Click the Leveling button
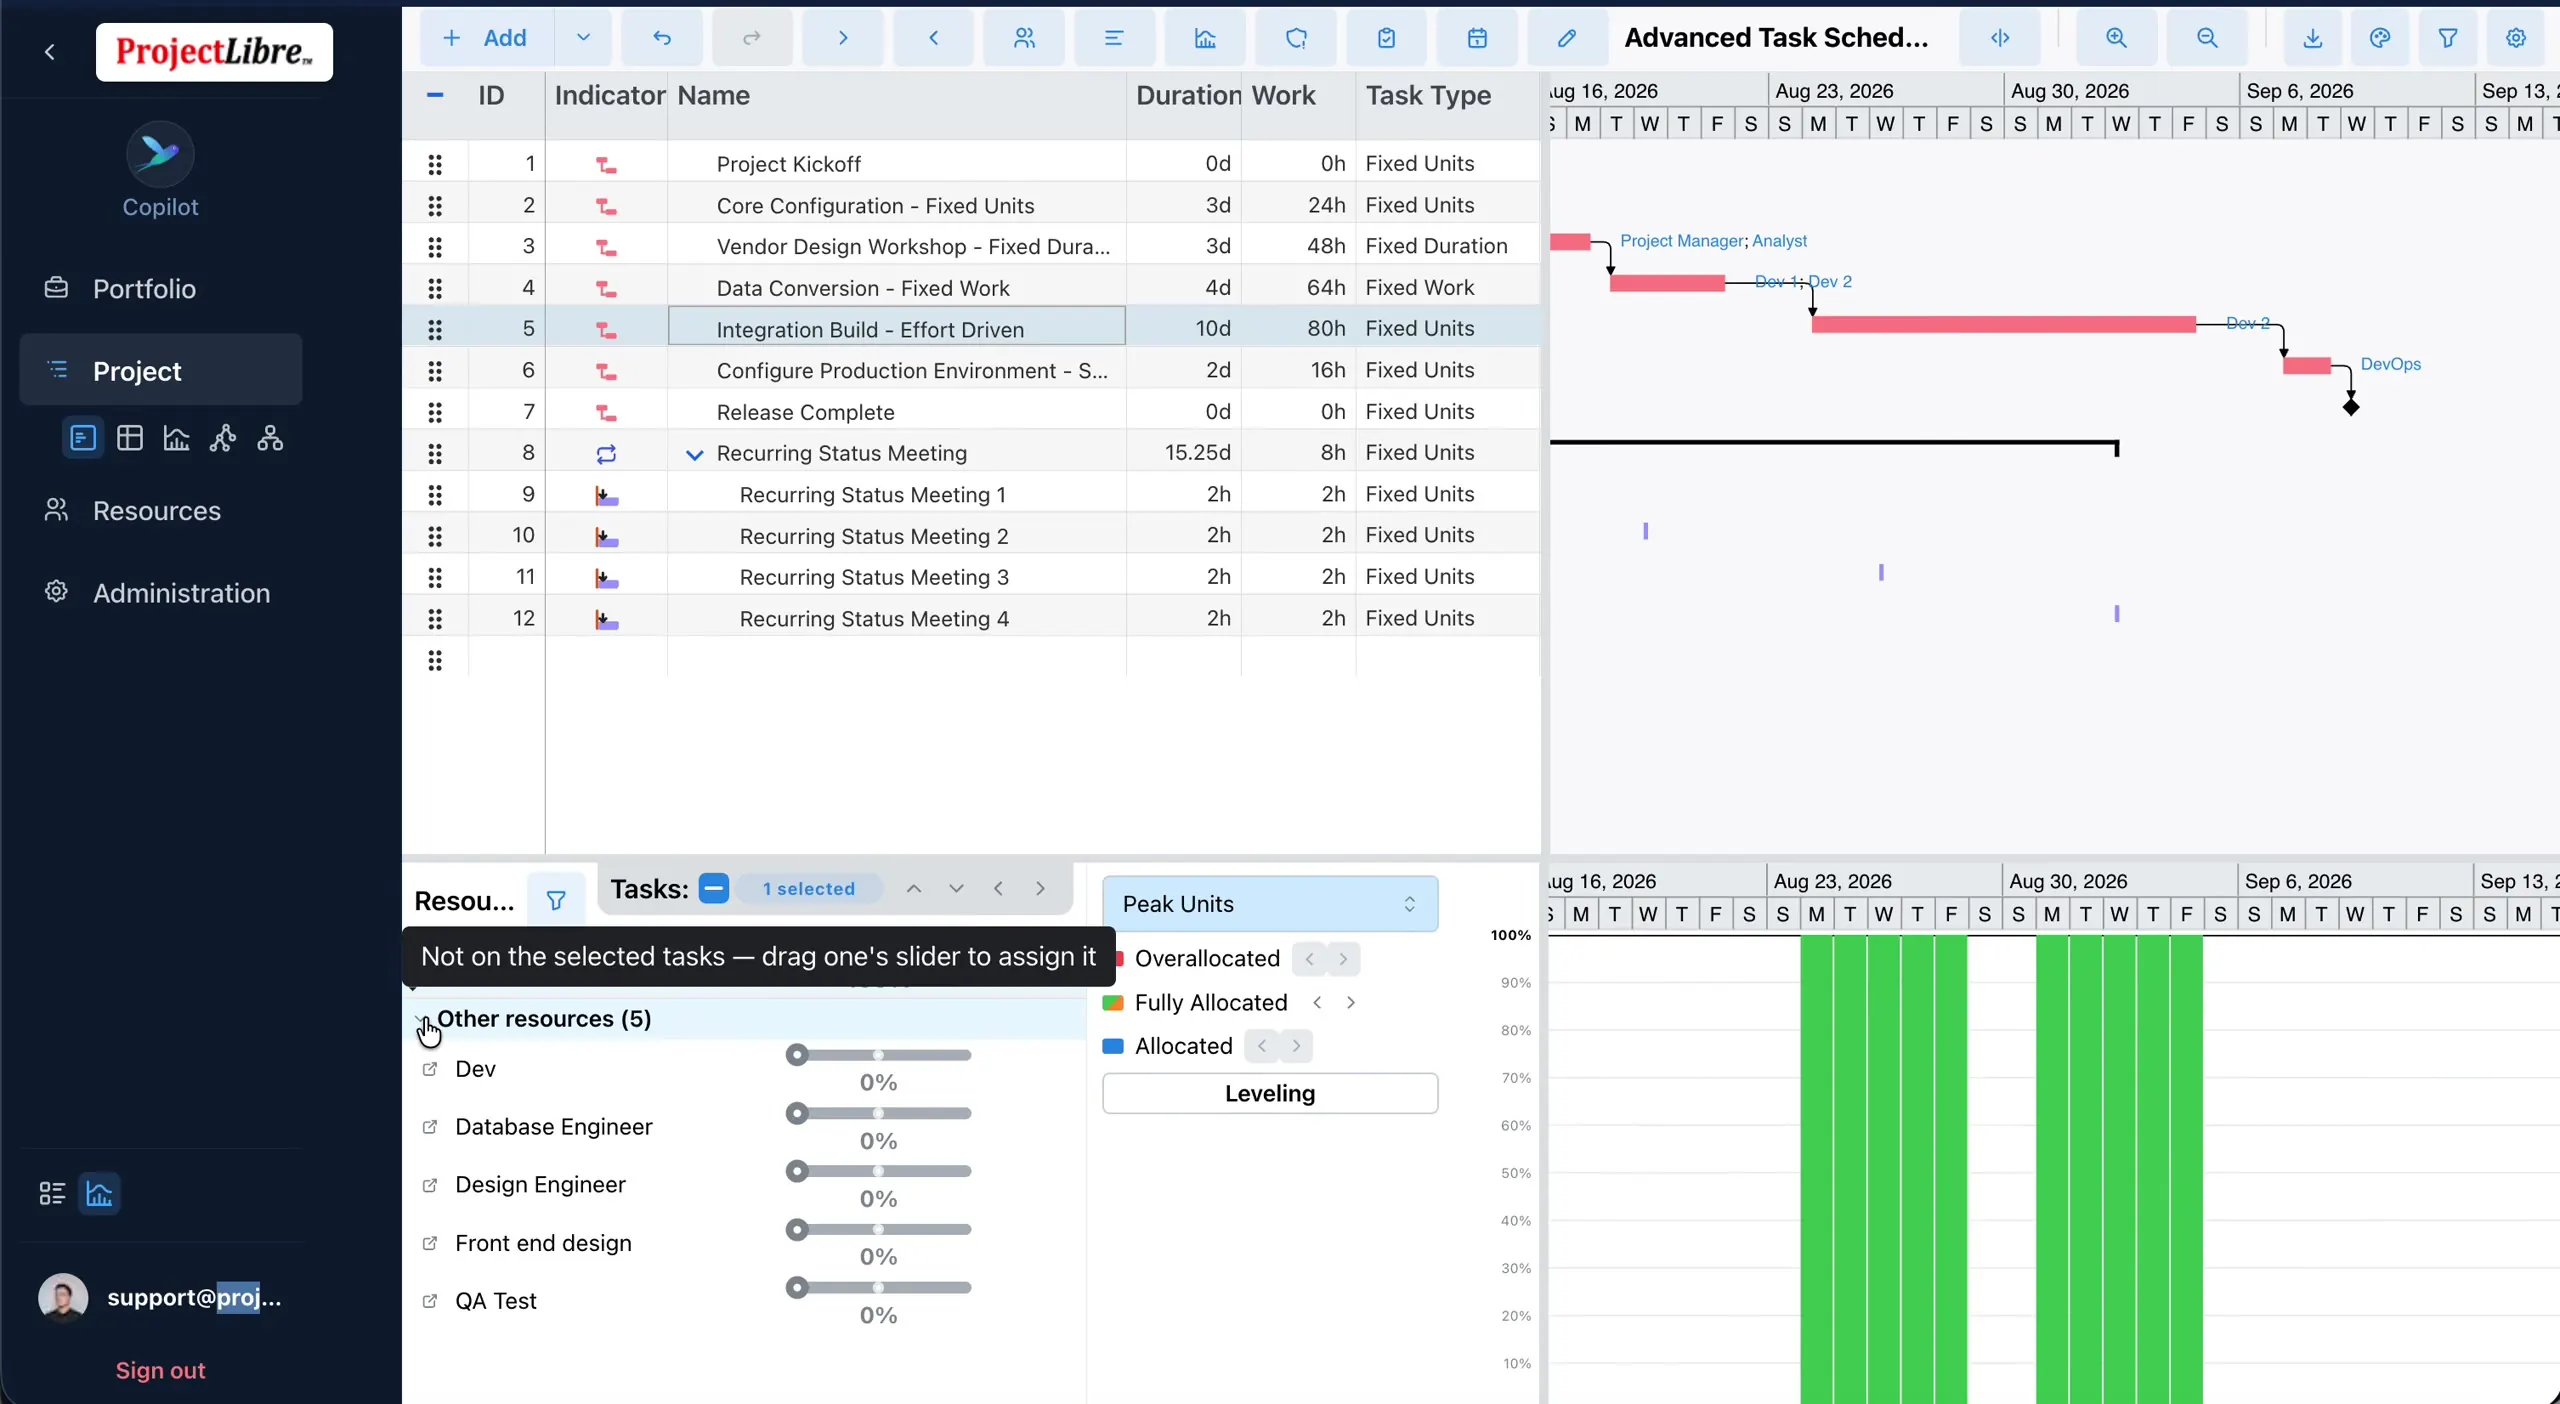This screenshot has width=2560, height=1404. tap(1270, 1093)
